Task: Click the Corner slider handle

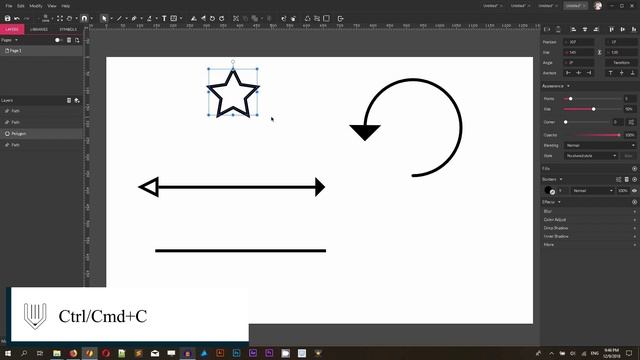Action: coord(566,122)
